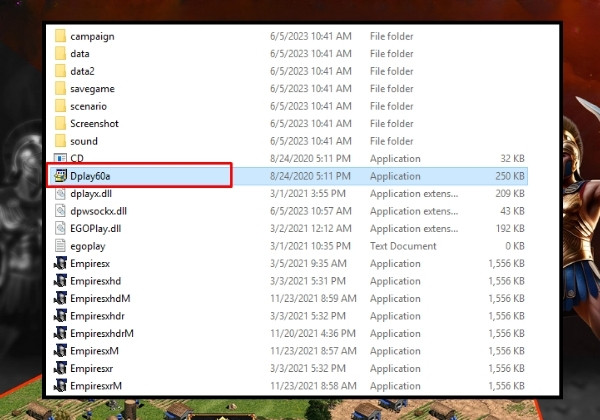Viewport: 600px width, 420px height.
Task: Select the size '209 KB' cell
Action: point(510,194)
